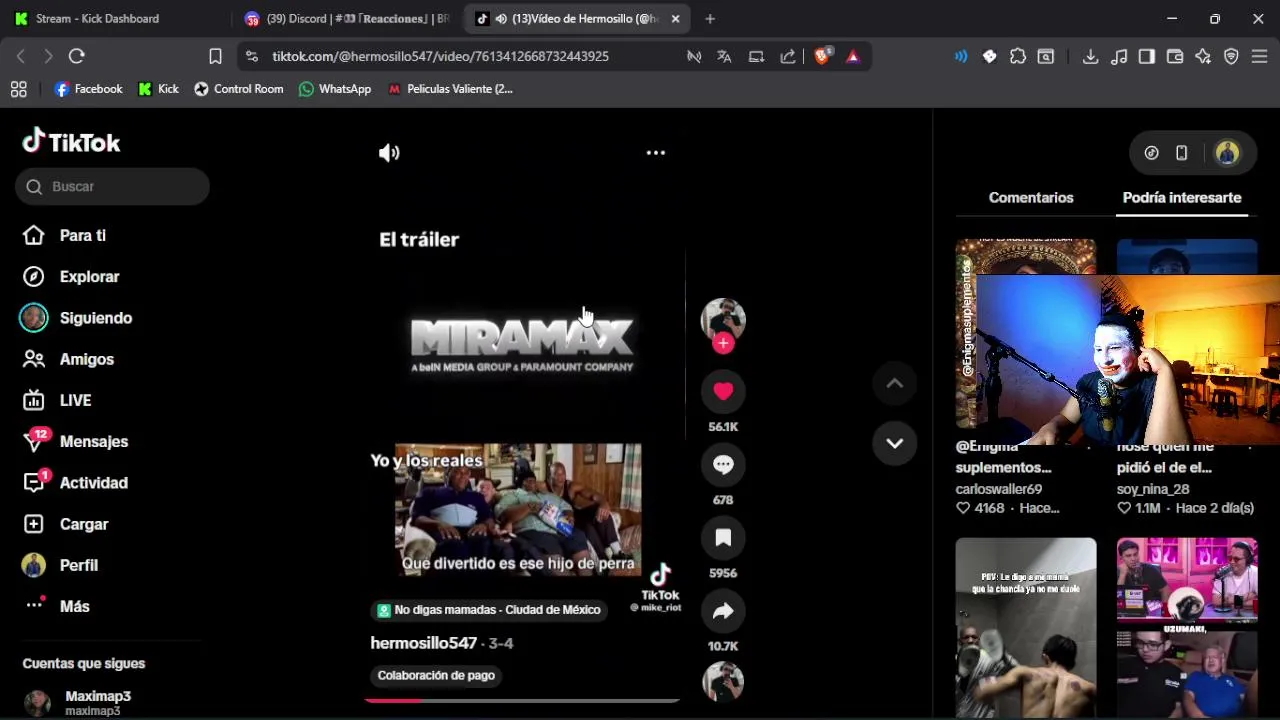Image resolution: width=1280 pixels, height=720 pixels.
Task: Open the UZUMAKI recommended video thumbnail
Action: pyautogui.click(x=1187, y=628)
